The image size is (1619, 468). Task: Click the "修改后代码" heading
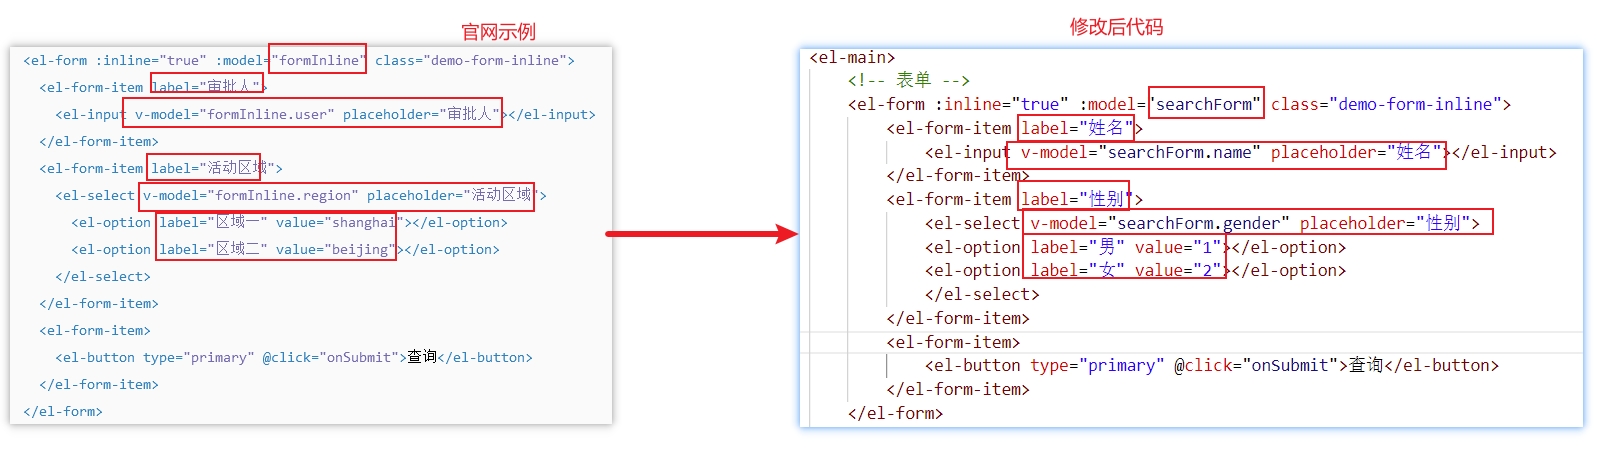click(1116, 27)
